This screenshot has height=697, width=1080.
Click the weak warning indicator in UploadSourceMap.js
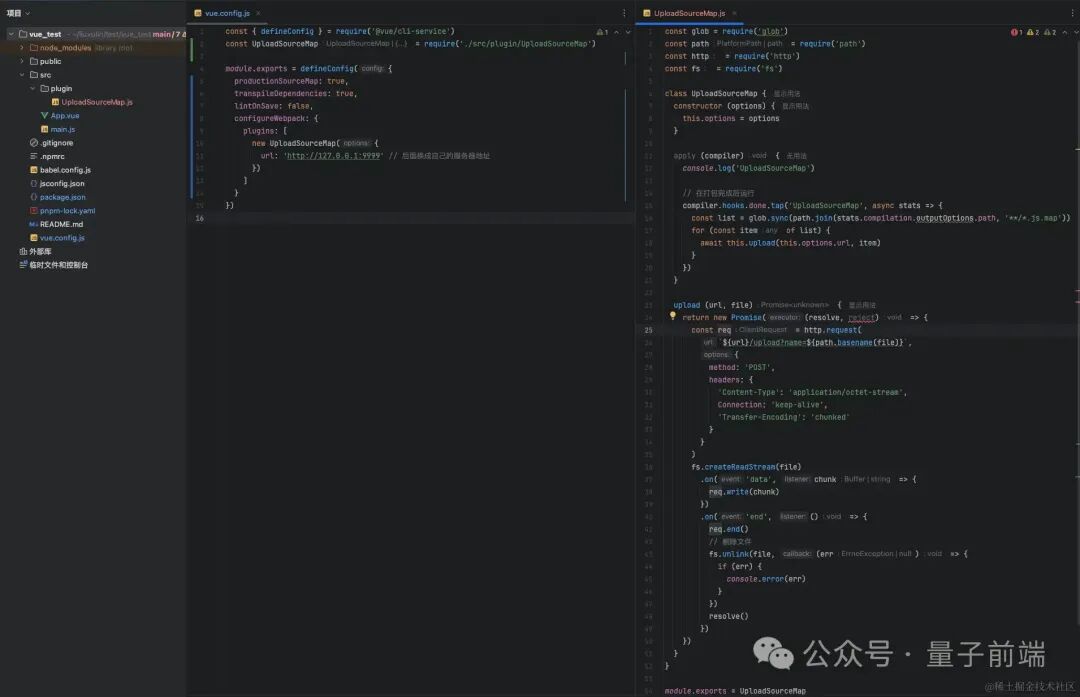(1050, 32)
